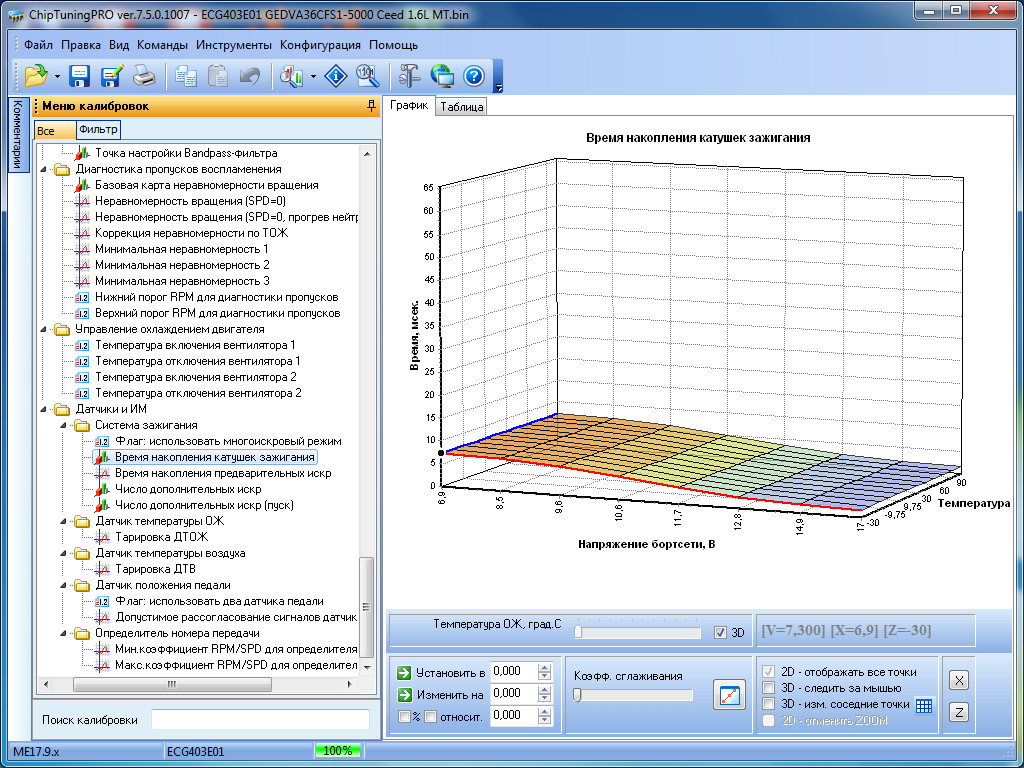The height and width of the screenshot is (768, 1024).
Task: Uncheck the 3D view checkbox
Action: pos(721,632)
